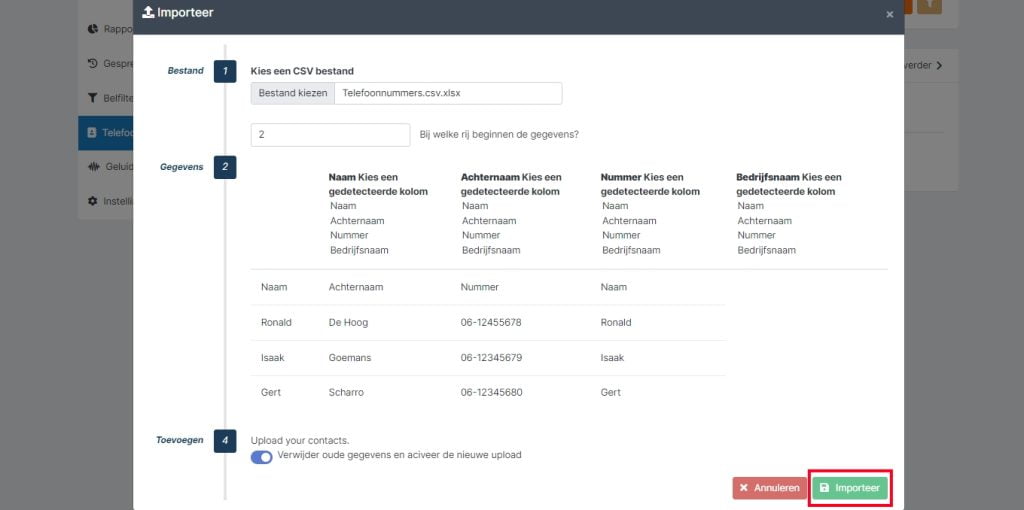Click the 'De Hoog' table cell
The width and height of the screenshot is (1024, 510).
pos(348,323)
